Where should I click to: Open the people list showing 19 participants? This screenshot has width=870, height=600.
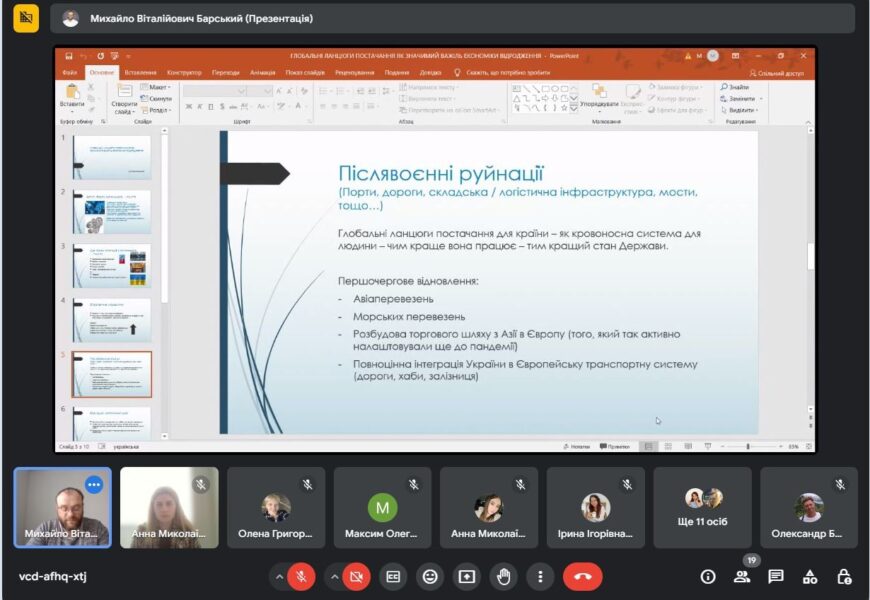point(742,576)
